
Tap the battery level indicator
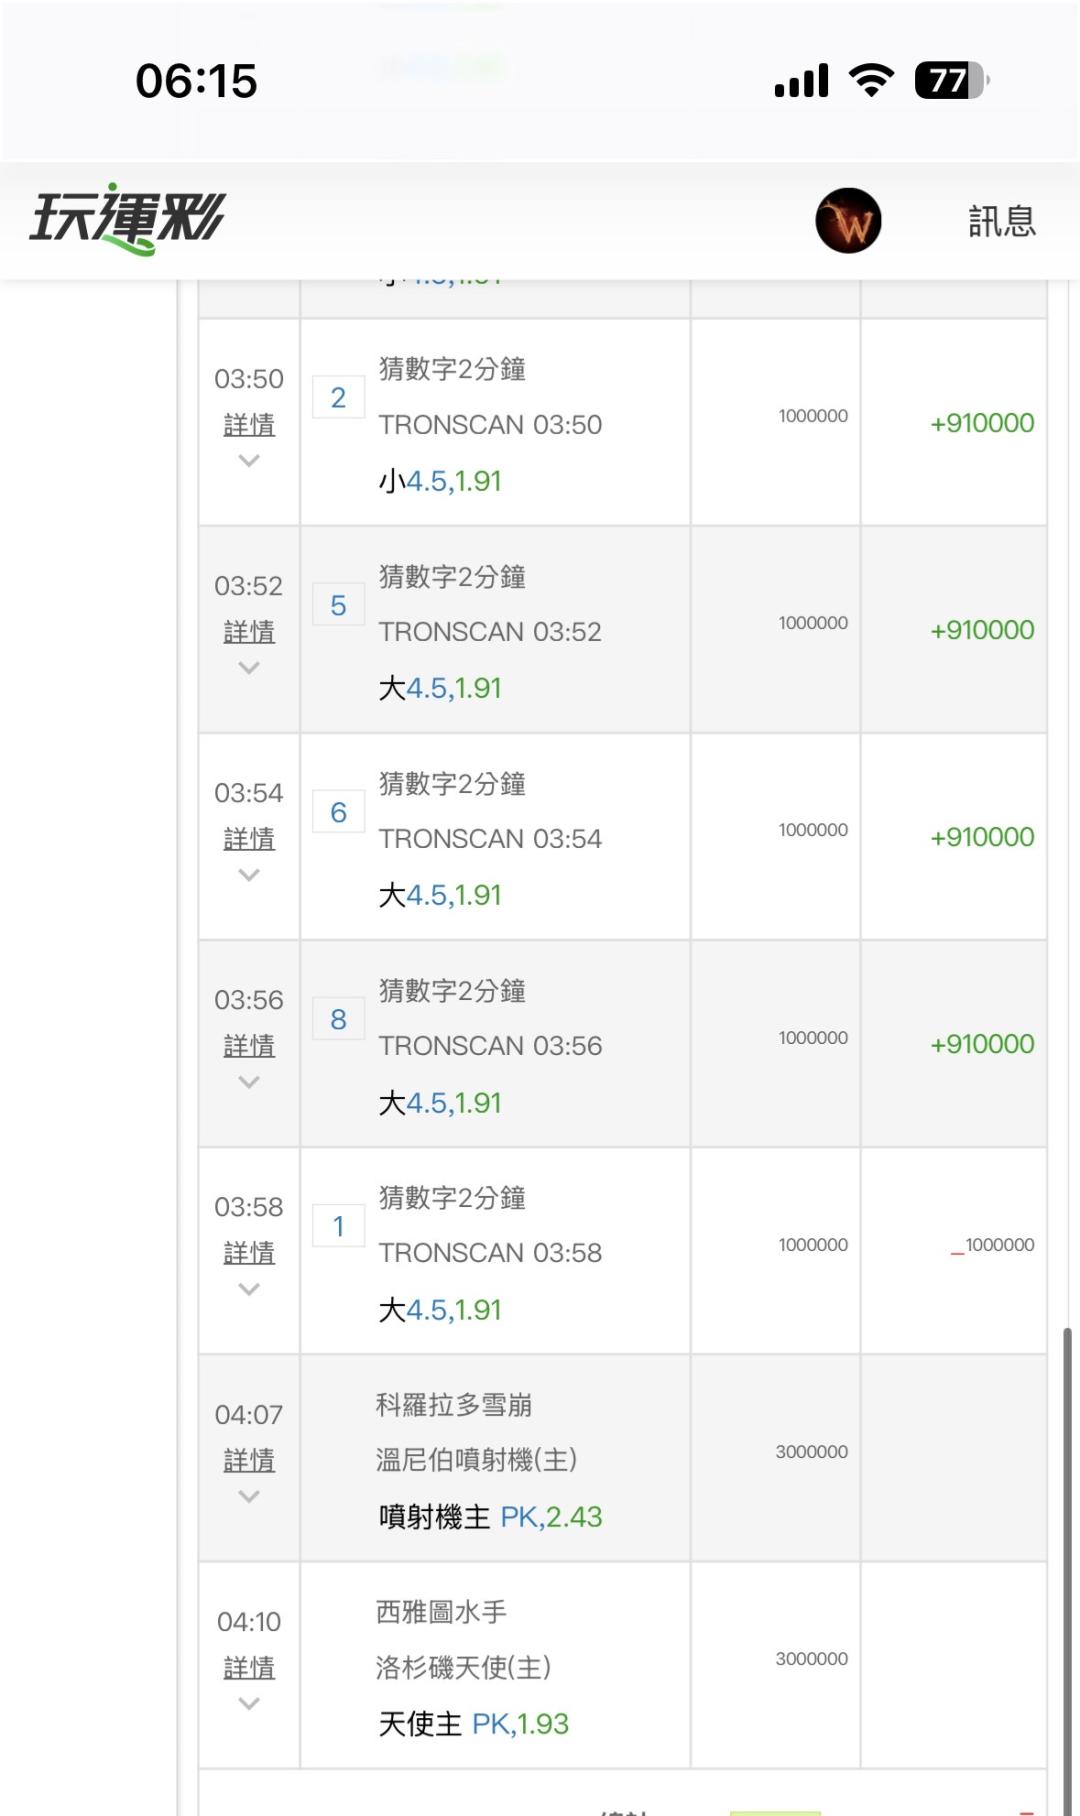coord(950,80)
